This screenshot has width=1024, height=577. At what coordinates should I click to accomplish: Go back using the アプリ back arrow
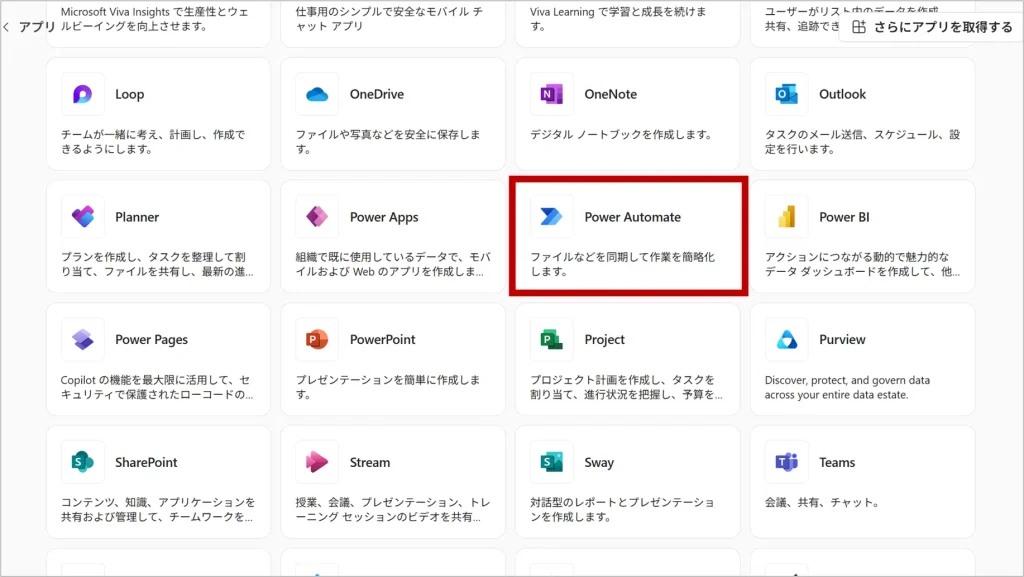(x=8, y=27)
